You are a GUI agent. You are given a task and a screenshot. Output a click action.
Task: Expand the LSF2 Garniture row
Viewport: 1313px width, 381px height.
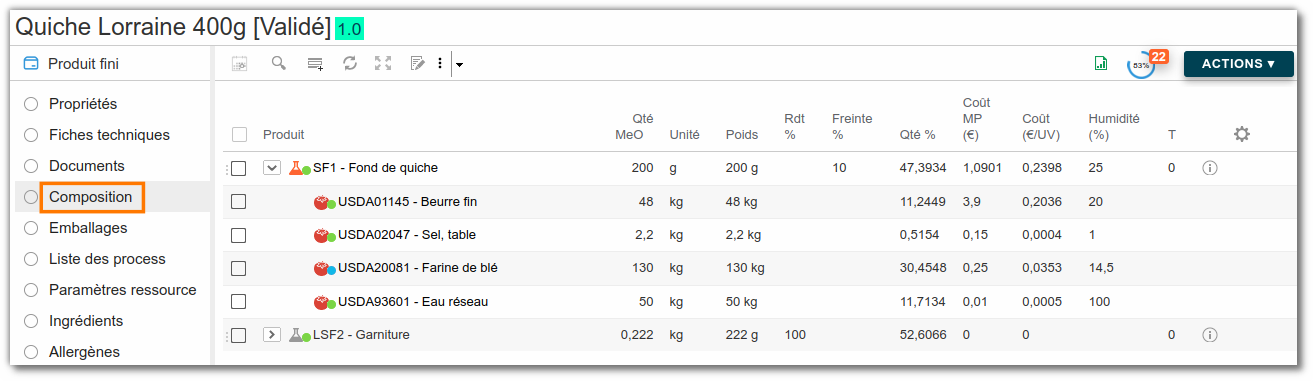271,335
